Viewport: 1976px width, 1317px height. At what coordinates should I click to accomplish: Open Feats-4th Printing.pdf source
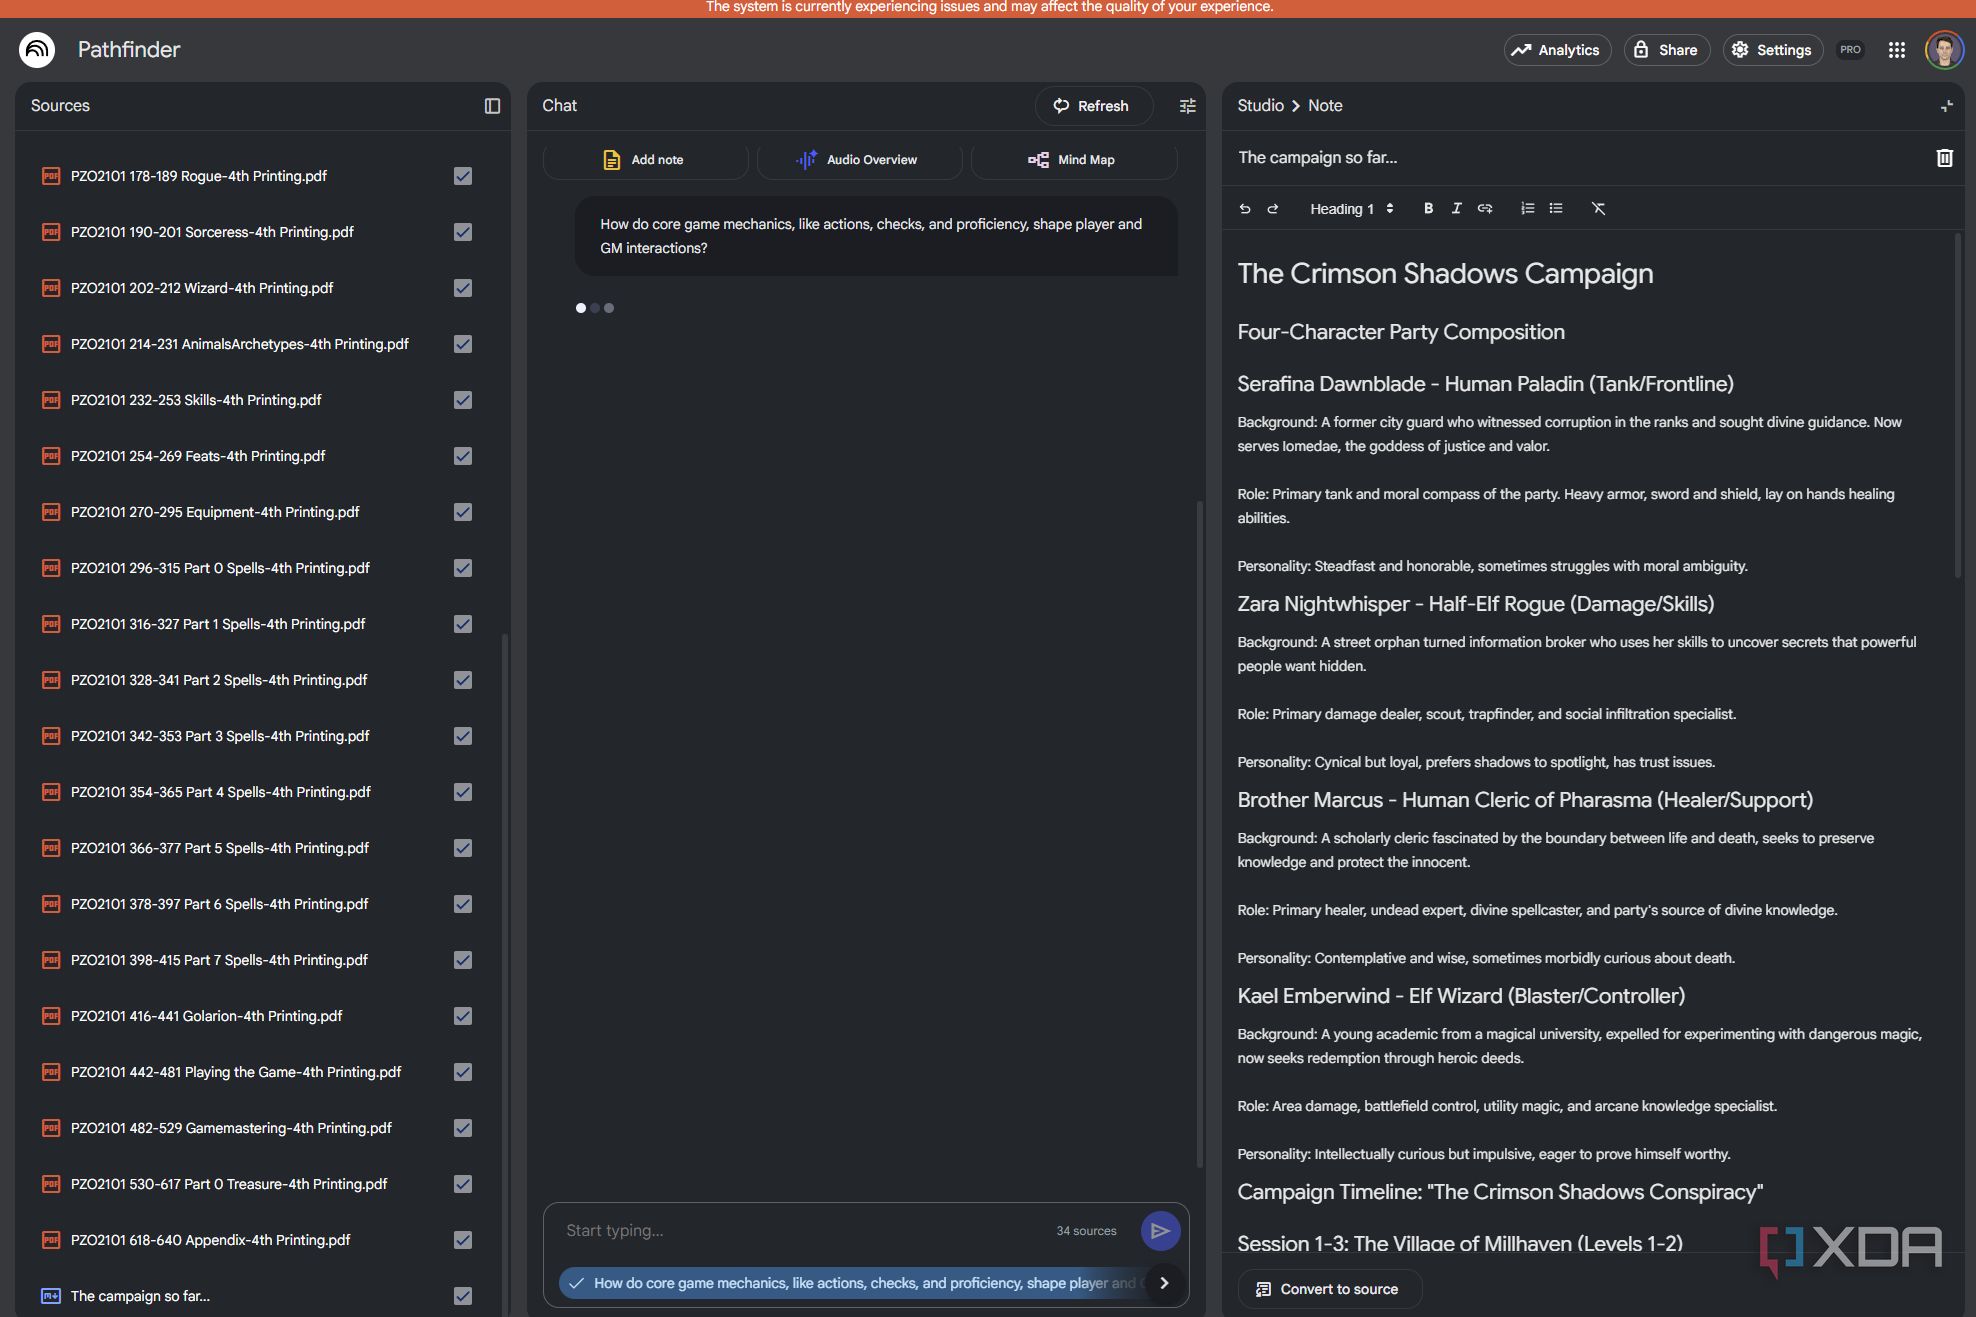tap(198, 456)
